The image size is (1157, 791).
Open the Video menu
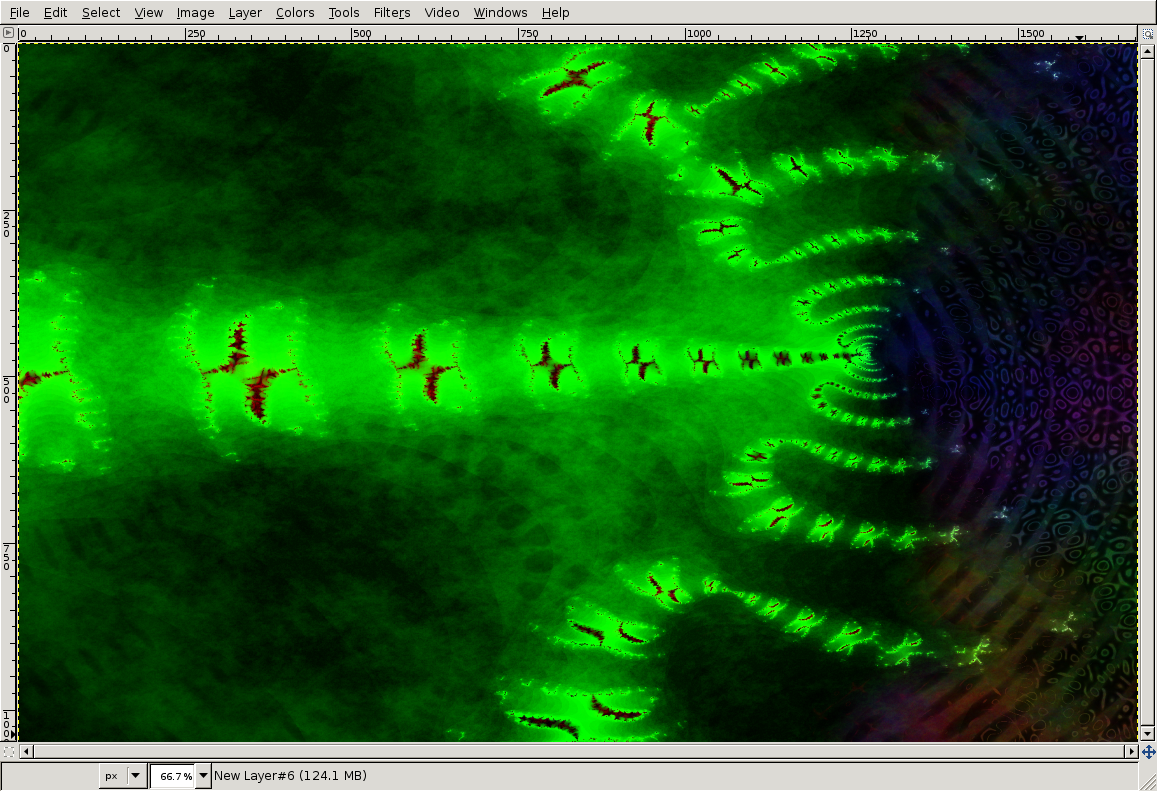442,13
